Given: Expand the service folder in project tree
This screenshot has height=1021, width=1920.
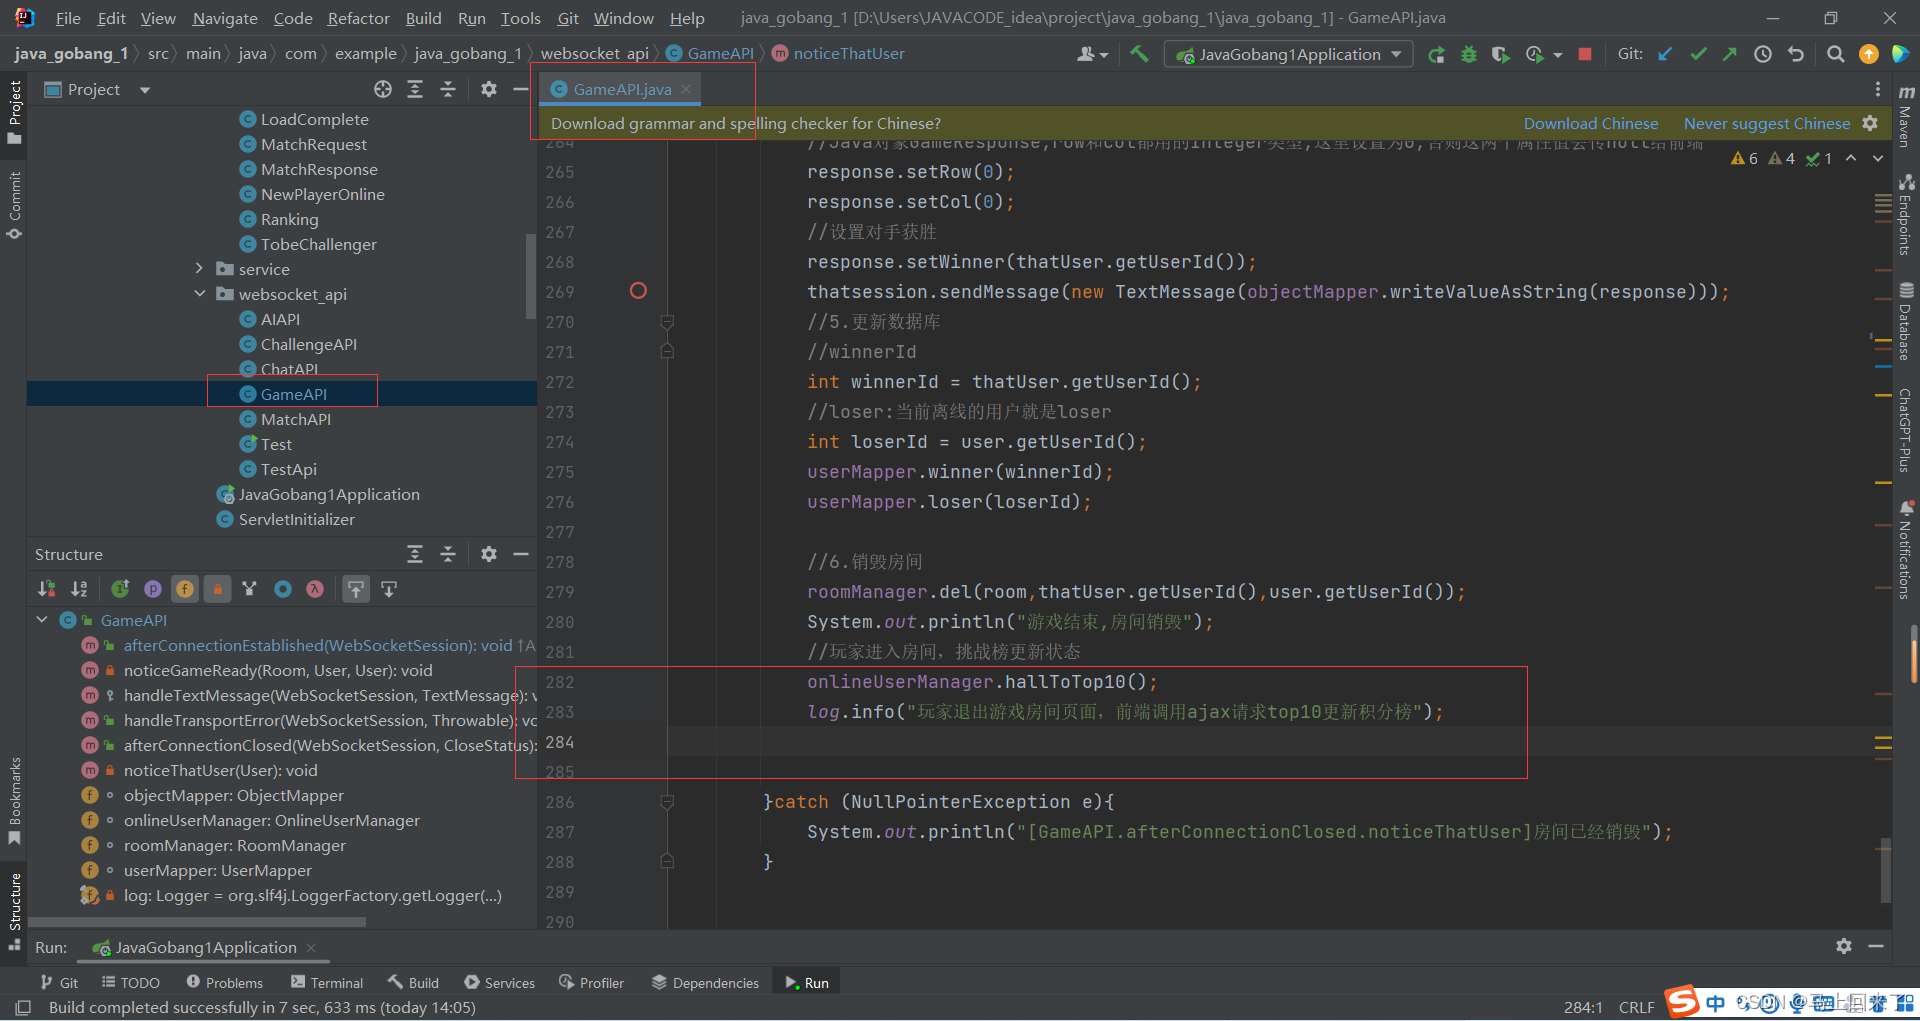Looking at the screenshot, I should [x=199, y=268].
